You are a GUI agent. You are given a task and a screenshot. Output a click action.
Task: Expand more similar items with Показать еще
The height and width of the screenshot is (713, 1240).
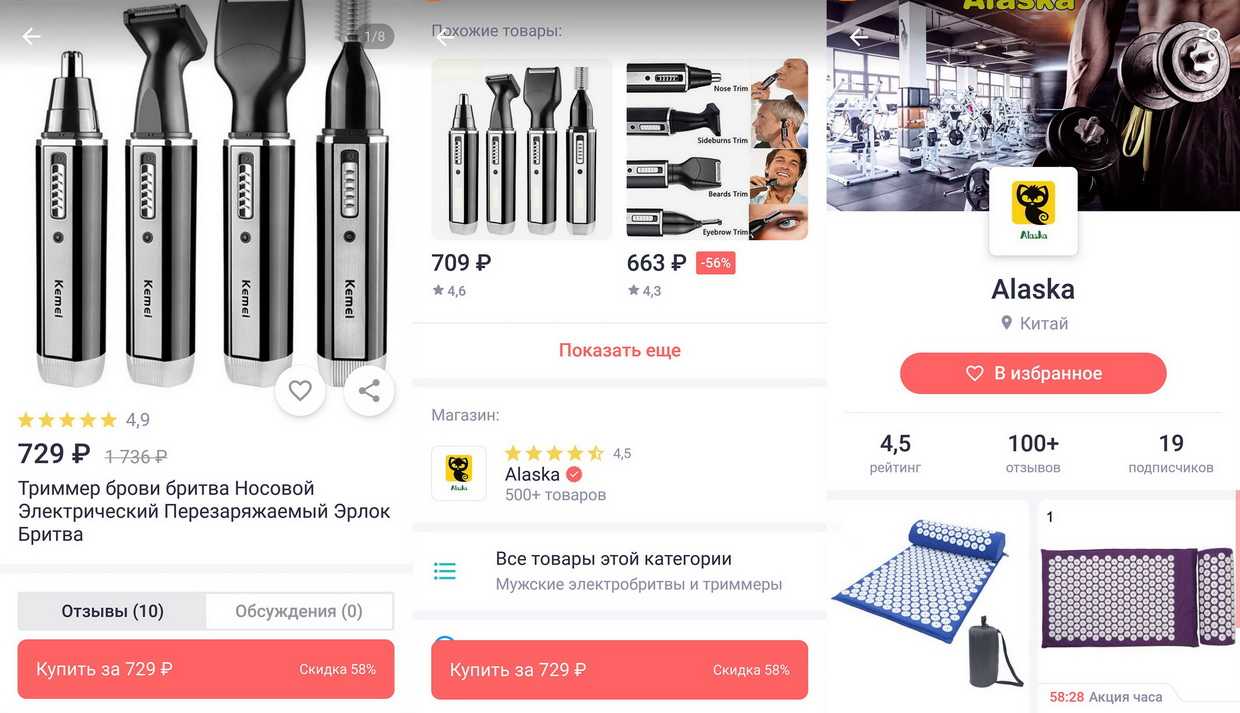click(619, 350)
